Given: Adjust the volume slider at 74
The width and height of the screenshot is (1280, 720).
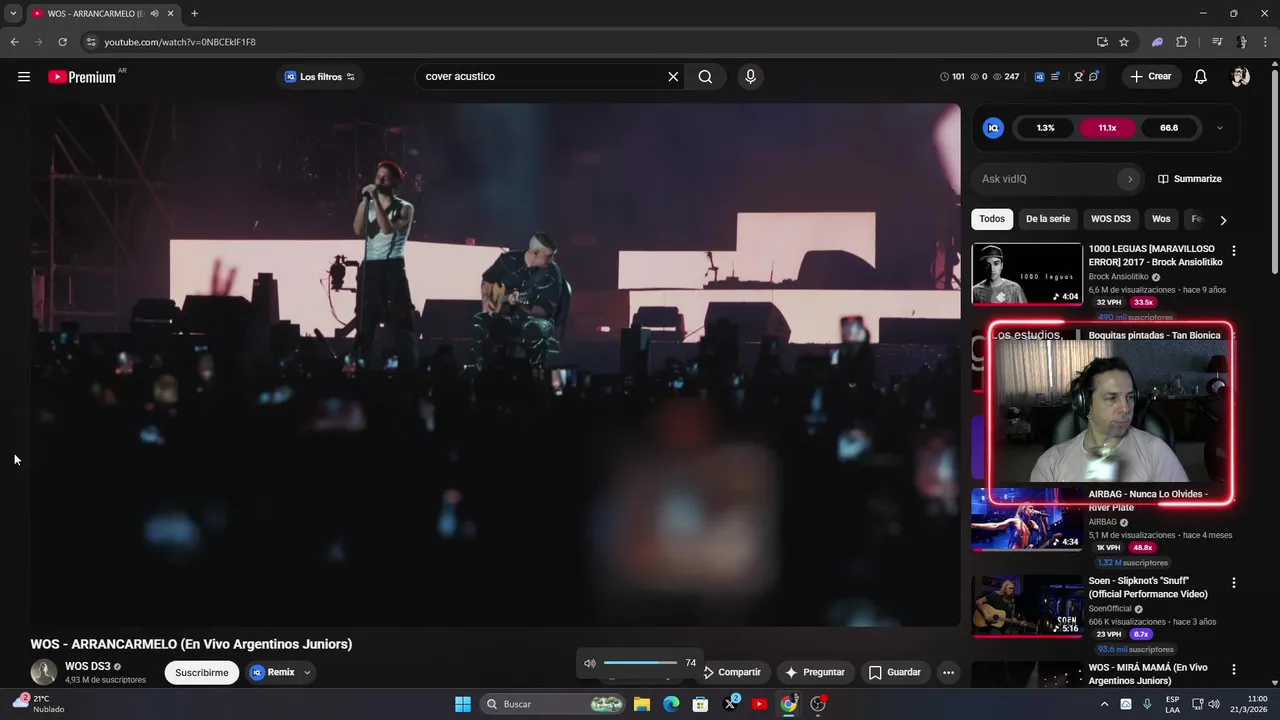Looking at the screenshot, I should [x=641, y=663].
